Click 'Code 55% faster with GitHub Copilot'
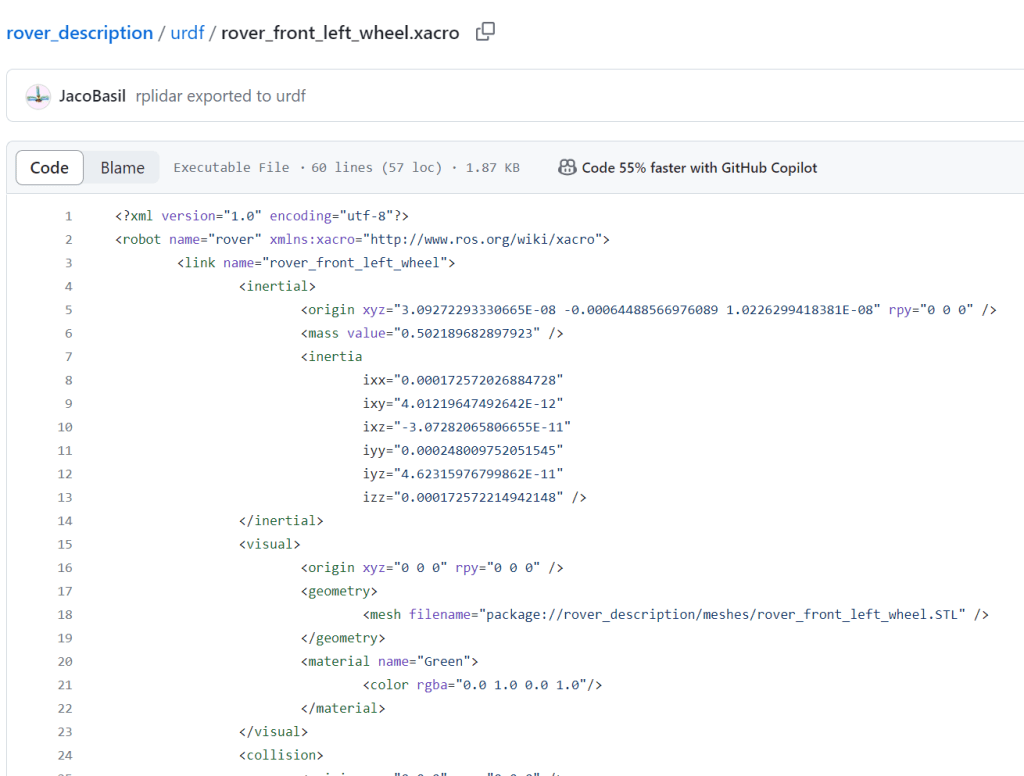The height and width of the screenshot is (776, 1024). pyautogui.click(x=699, y=168)
